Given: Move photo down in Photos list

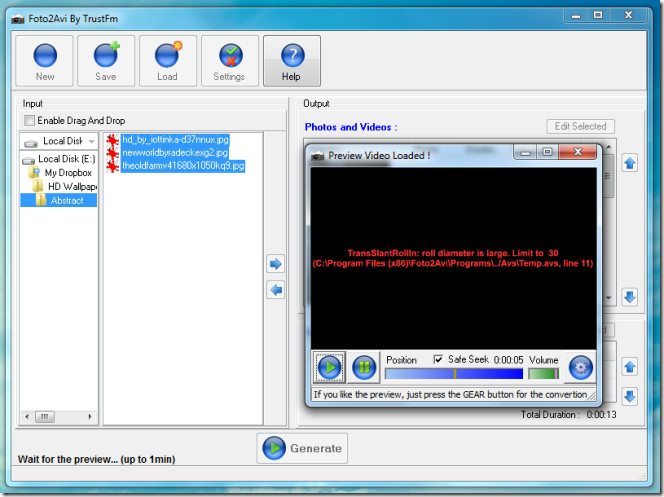Looking at the screenshot, I should click(630, 297).
